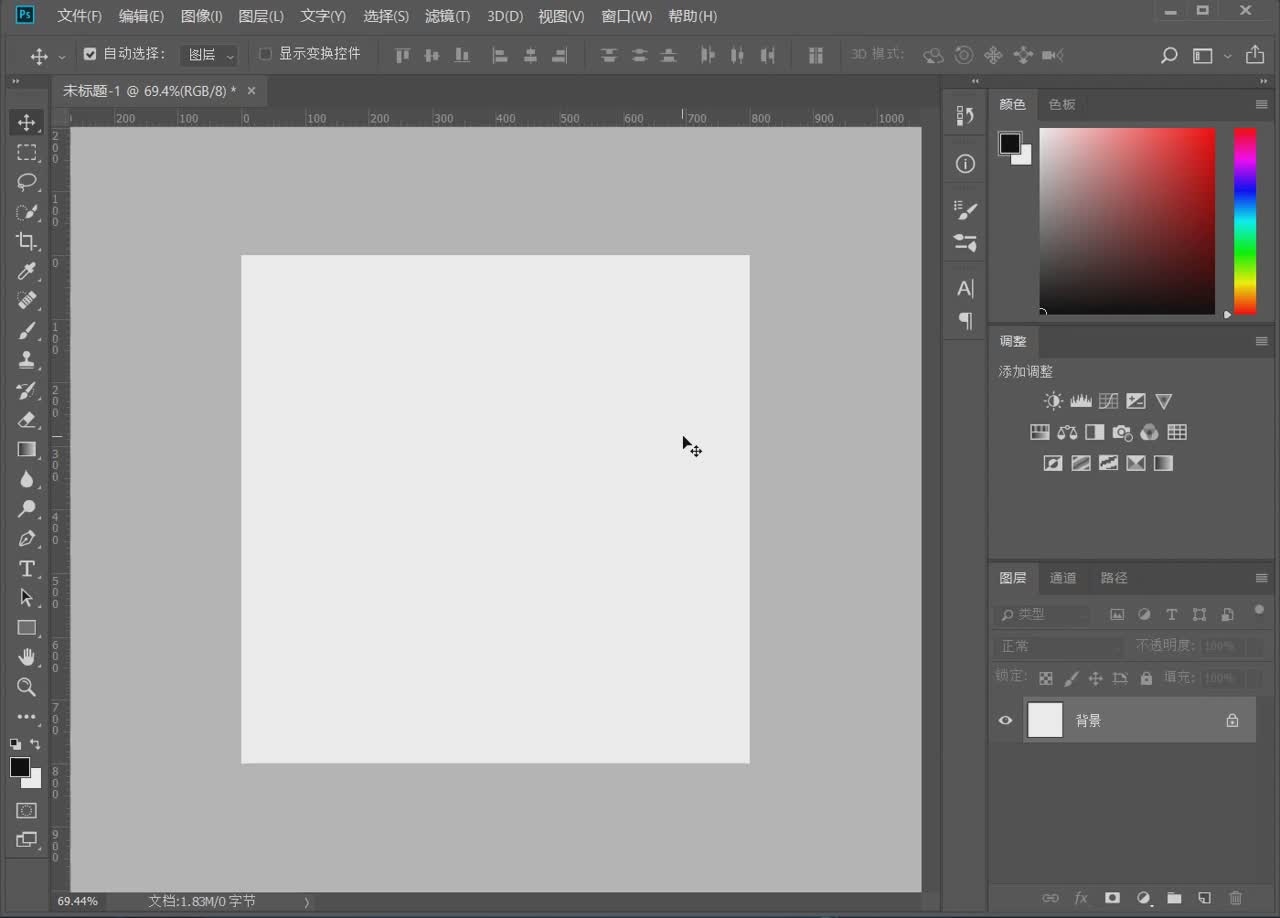Open the Adjustments panel options menu
Image resolution: width=1280 pixels, height=918 pixels.
click(1262, 341)
